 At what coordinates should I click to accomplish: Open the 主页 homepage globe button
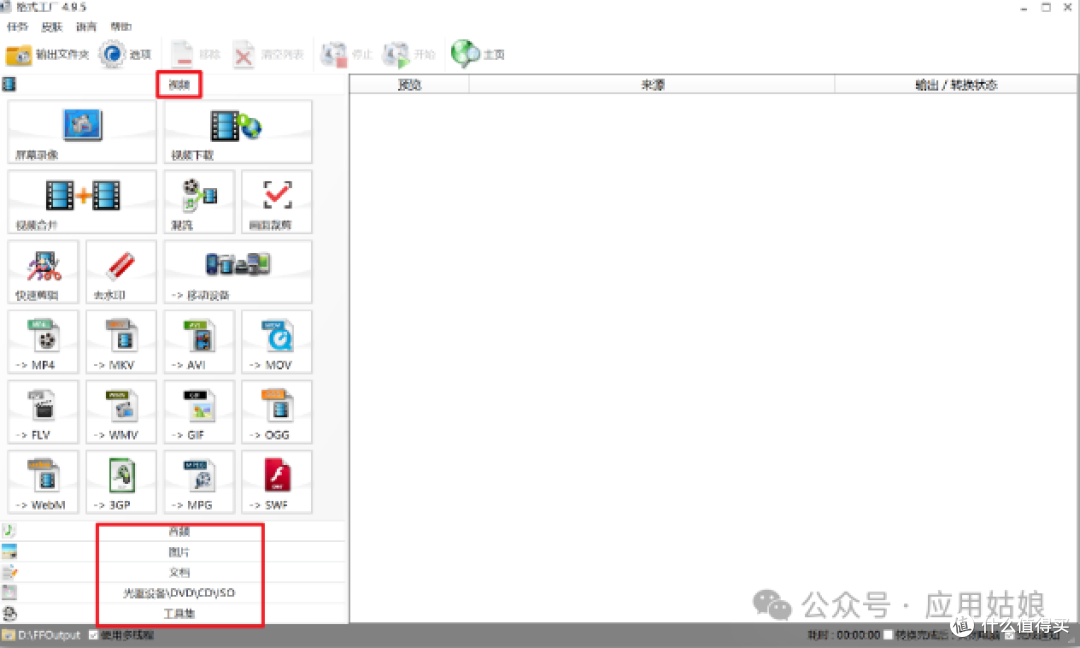pyautogui.click(x=478, y=54)
